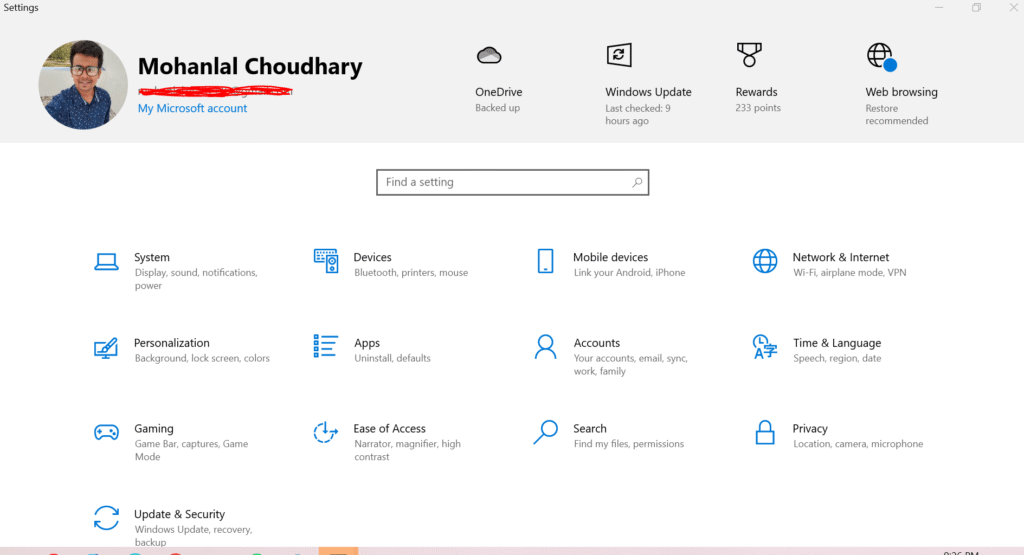
Task: Open the Gaming controller icon
Action: pyautogui.click(x=106, y=433)
